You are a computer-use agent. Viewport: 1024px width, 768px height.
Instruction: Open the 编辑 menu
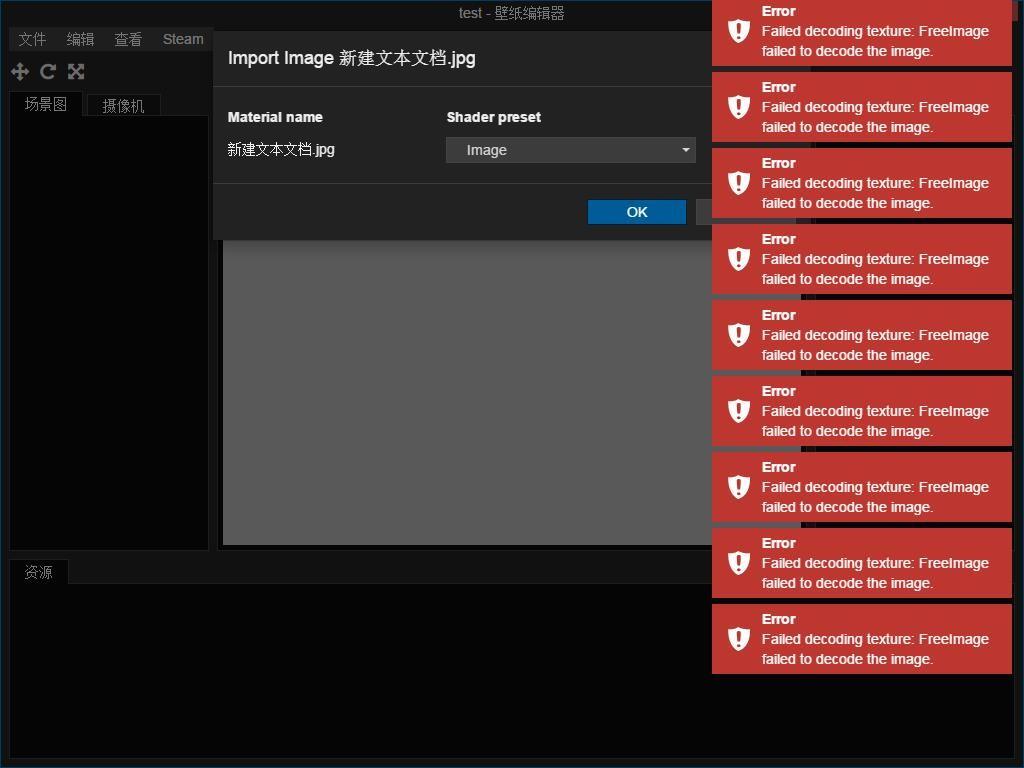tap(79, 39)
